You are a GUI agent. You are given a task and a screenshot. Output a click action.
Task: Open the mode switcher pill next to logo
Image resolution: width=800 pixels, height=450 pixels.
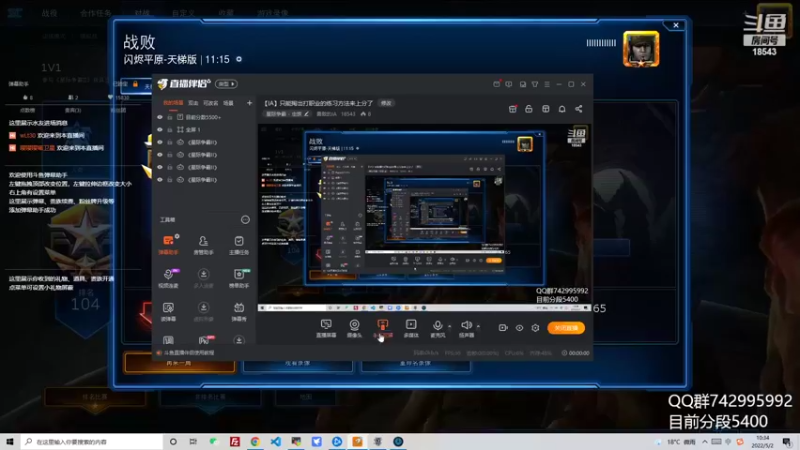(226, 84)
